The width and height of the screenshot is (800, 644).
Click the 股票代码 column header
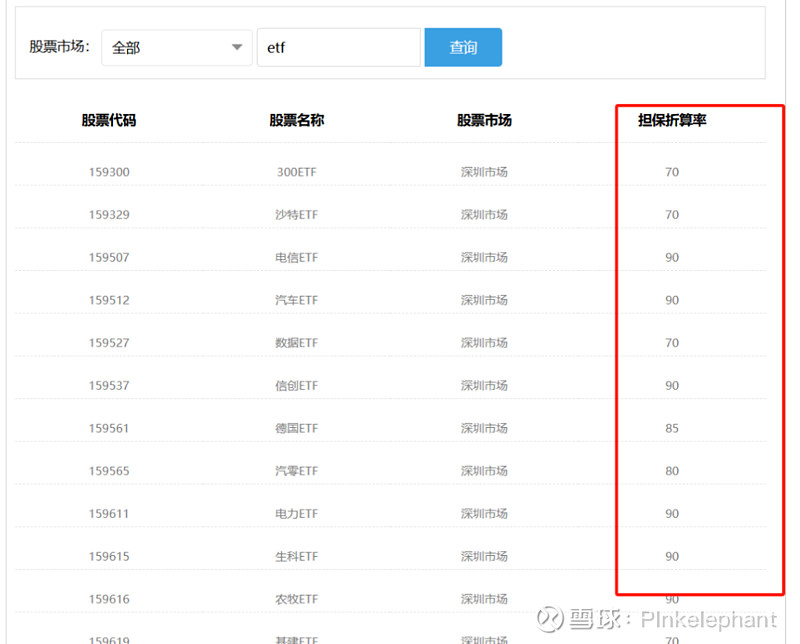click(x=109, y=120)
